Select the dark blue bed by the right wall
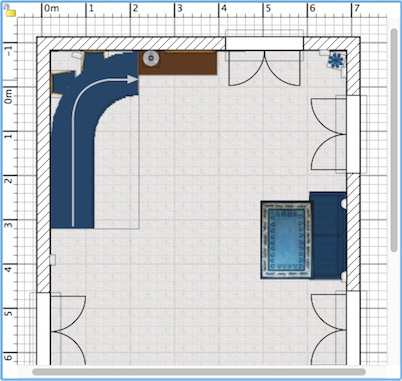Viewport: 402px width, 381px height. coord(328,235)
